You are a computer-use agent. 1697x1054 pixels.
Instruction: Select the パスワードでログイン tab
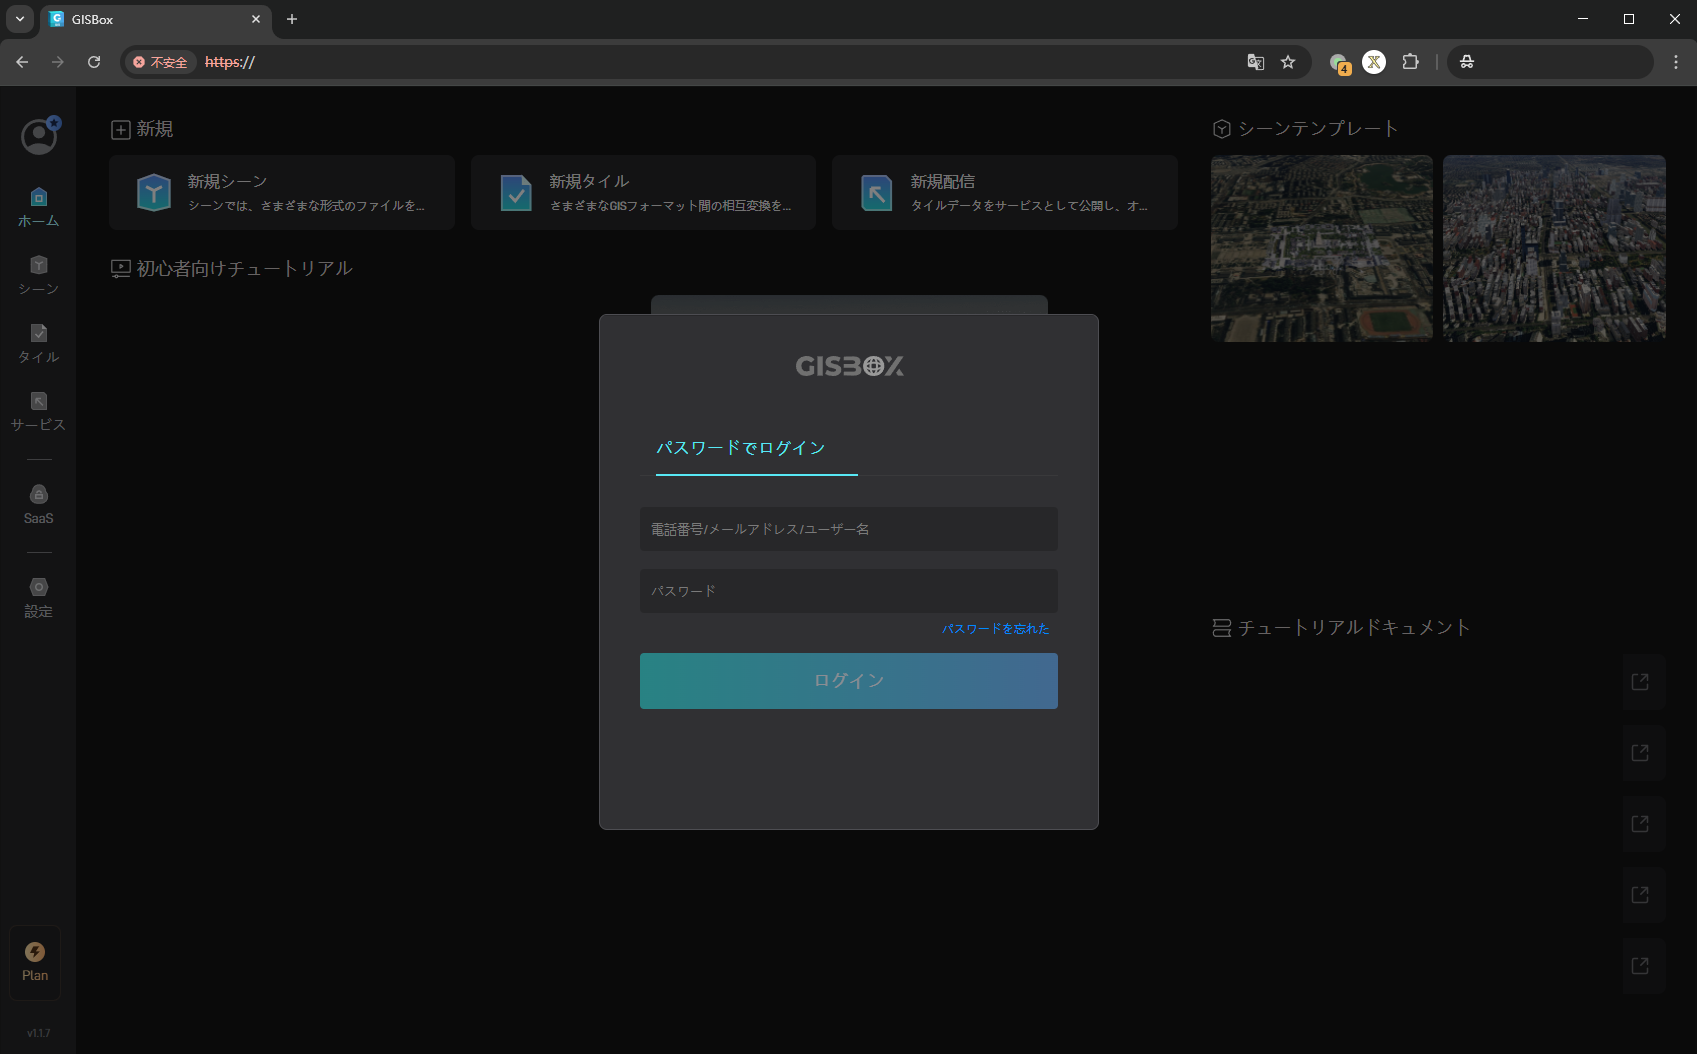(x=741, y=448)
